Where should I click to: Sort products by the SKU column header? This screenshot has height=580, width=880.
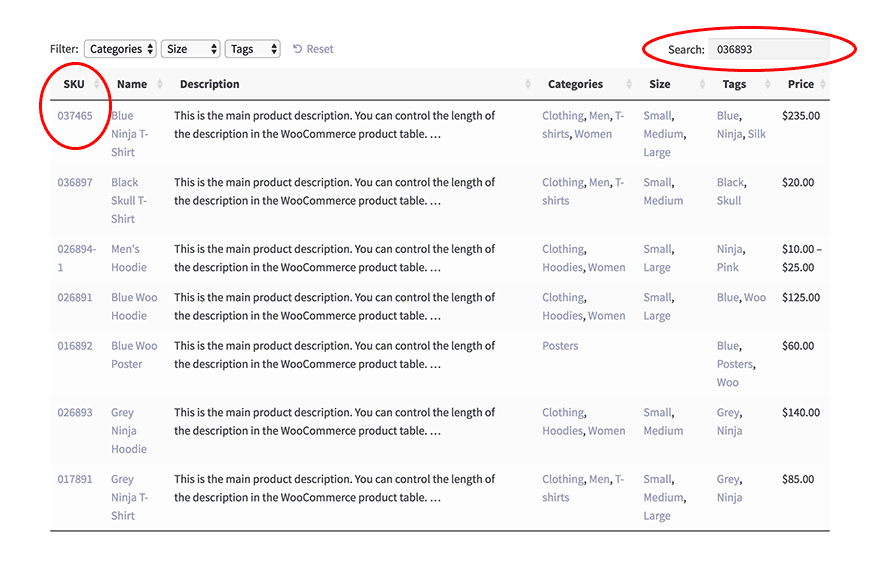coord(75,84)
